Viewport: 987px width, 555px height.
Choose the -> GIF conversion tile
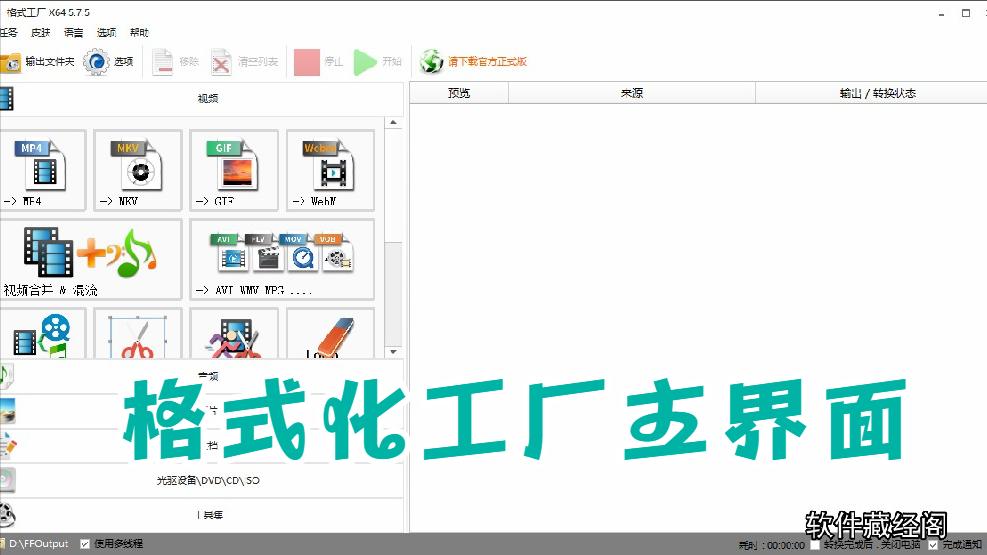click(x=234, y=171)
